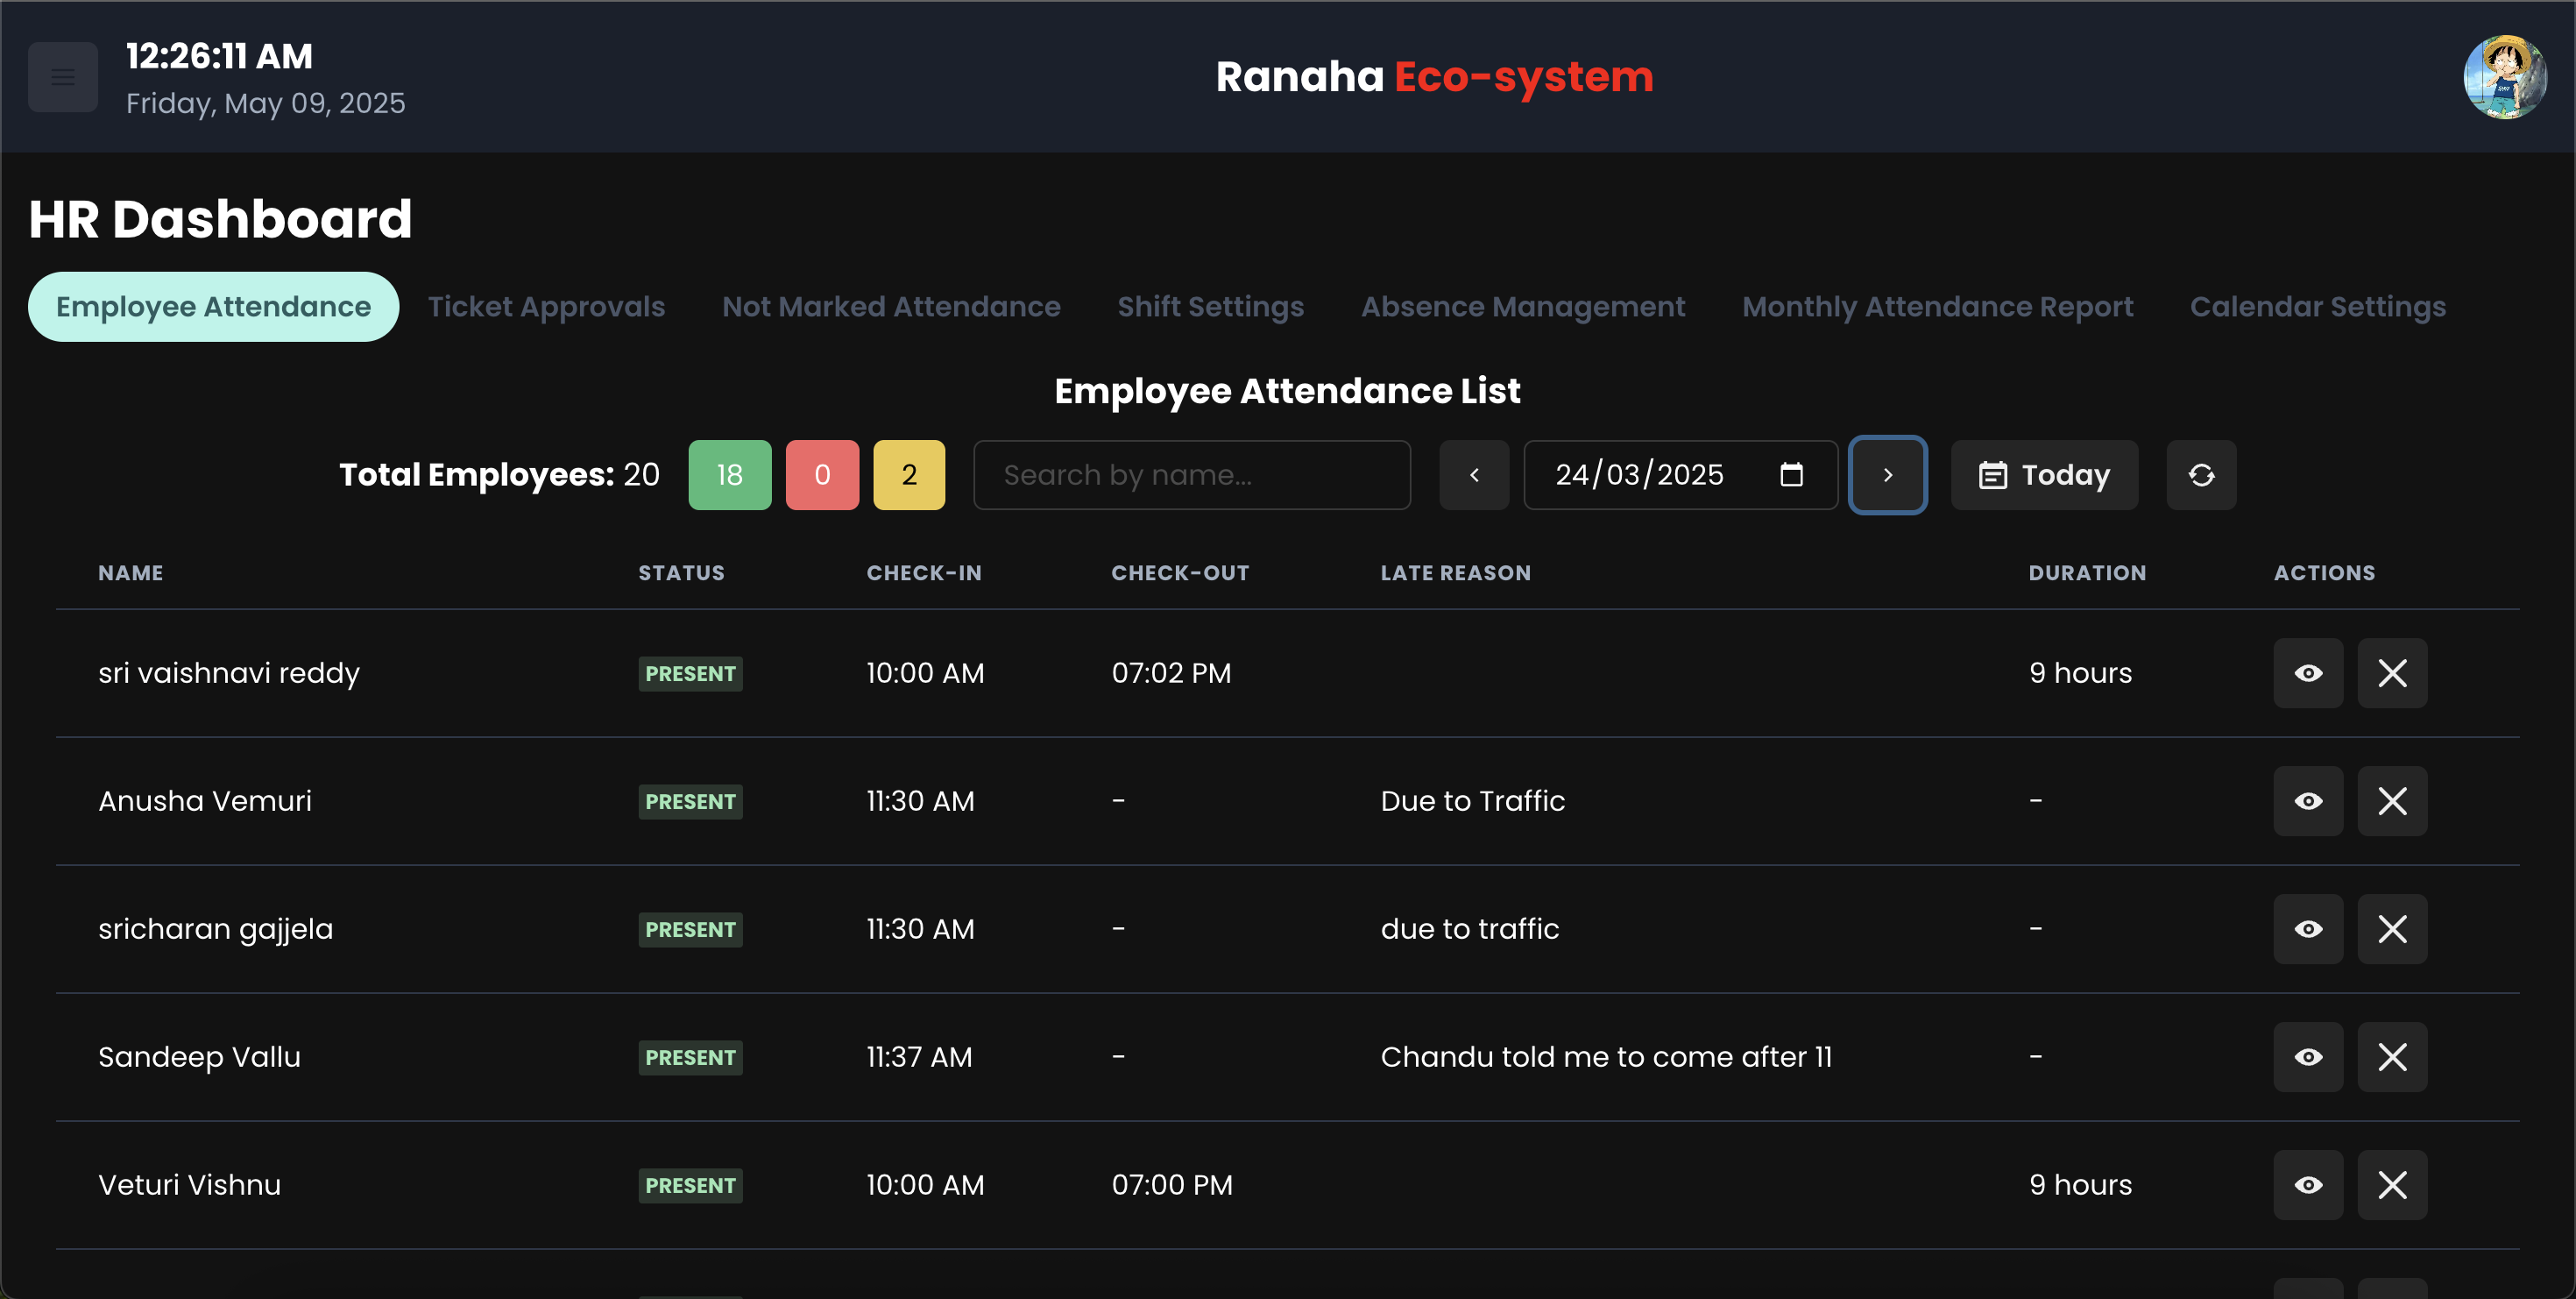This screenshot has height=1299, width=2576.
Task: Click yellow count badge showing 2
Action: 908,475
